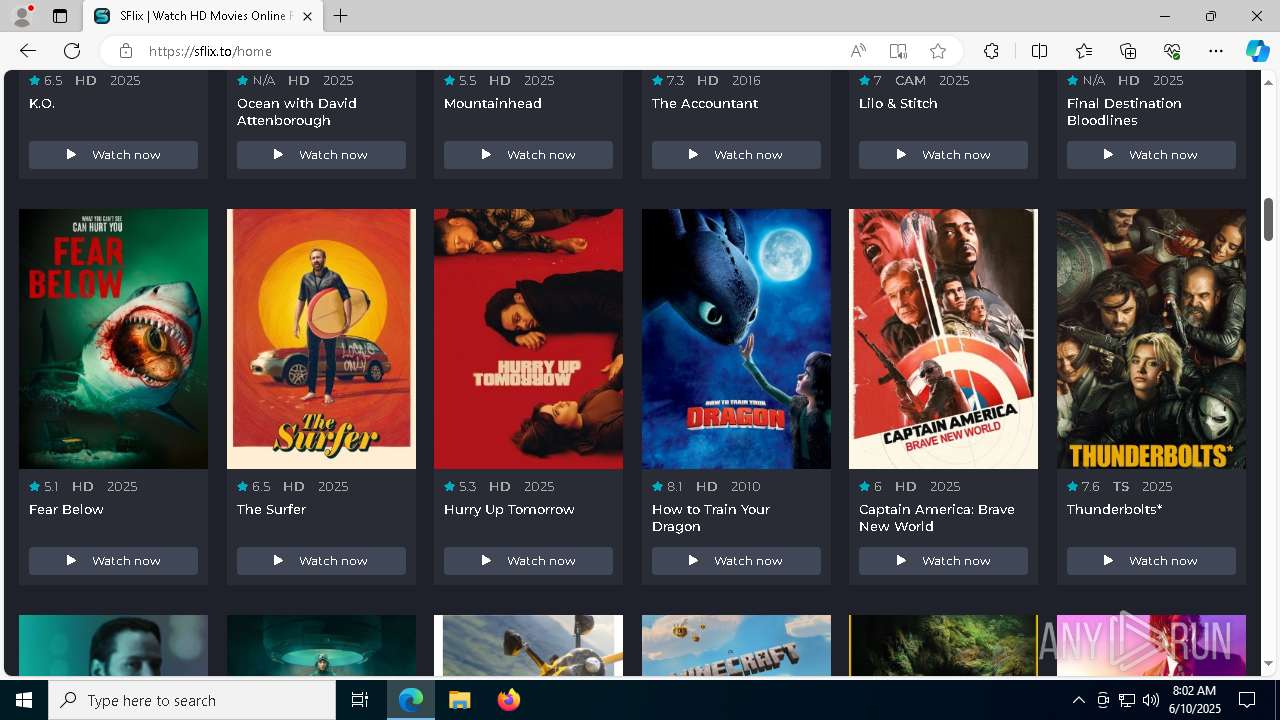Open the Collections icon
Viewport: 1280px width, 720px height.
[x=1128, y=51]
